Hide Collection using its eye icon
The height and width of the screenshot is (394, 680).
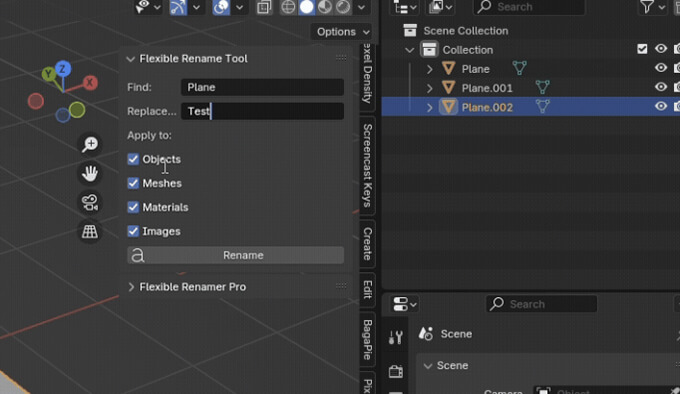tap(660, 49)
